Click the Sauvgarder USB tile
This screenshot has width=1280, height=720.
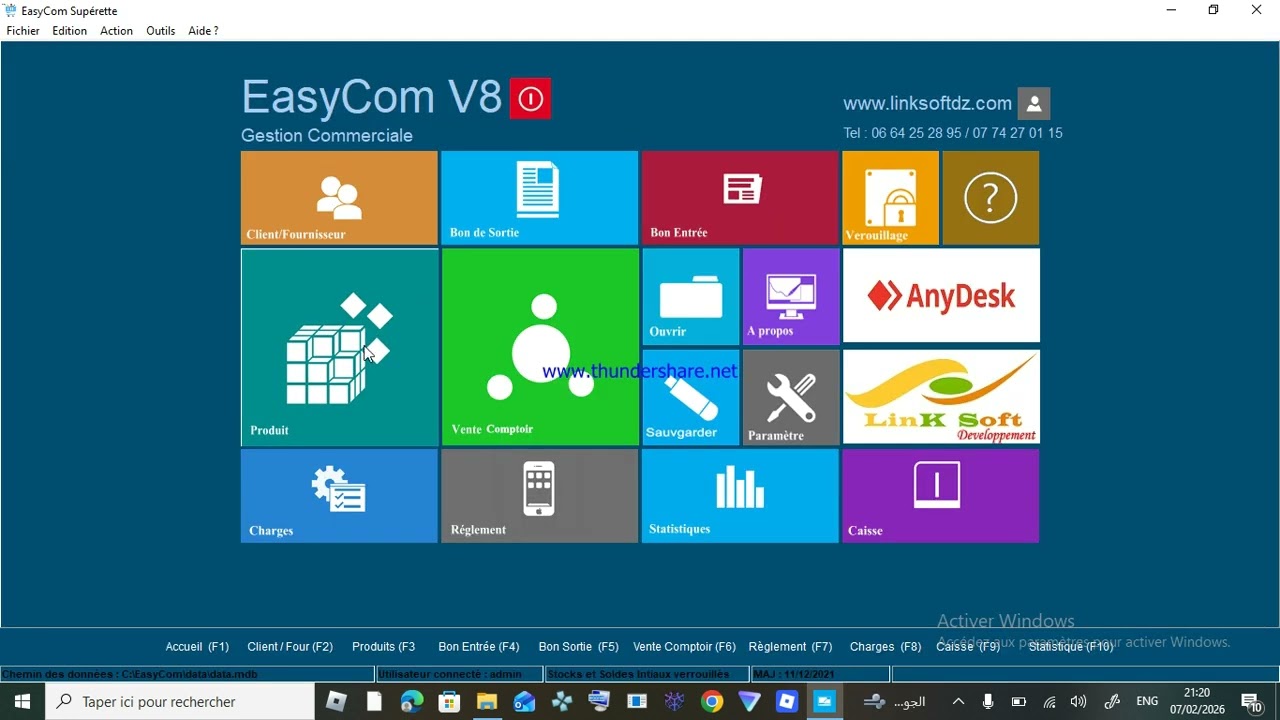tap(691, 397)
